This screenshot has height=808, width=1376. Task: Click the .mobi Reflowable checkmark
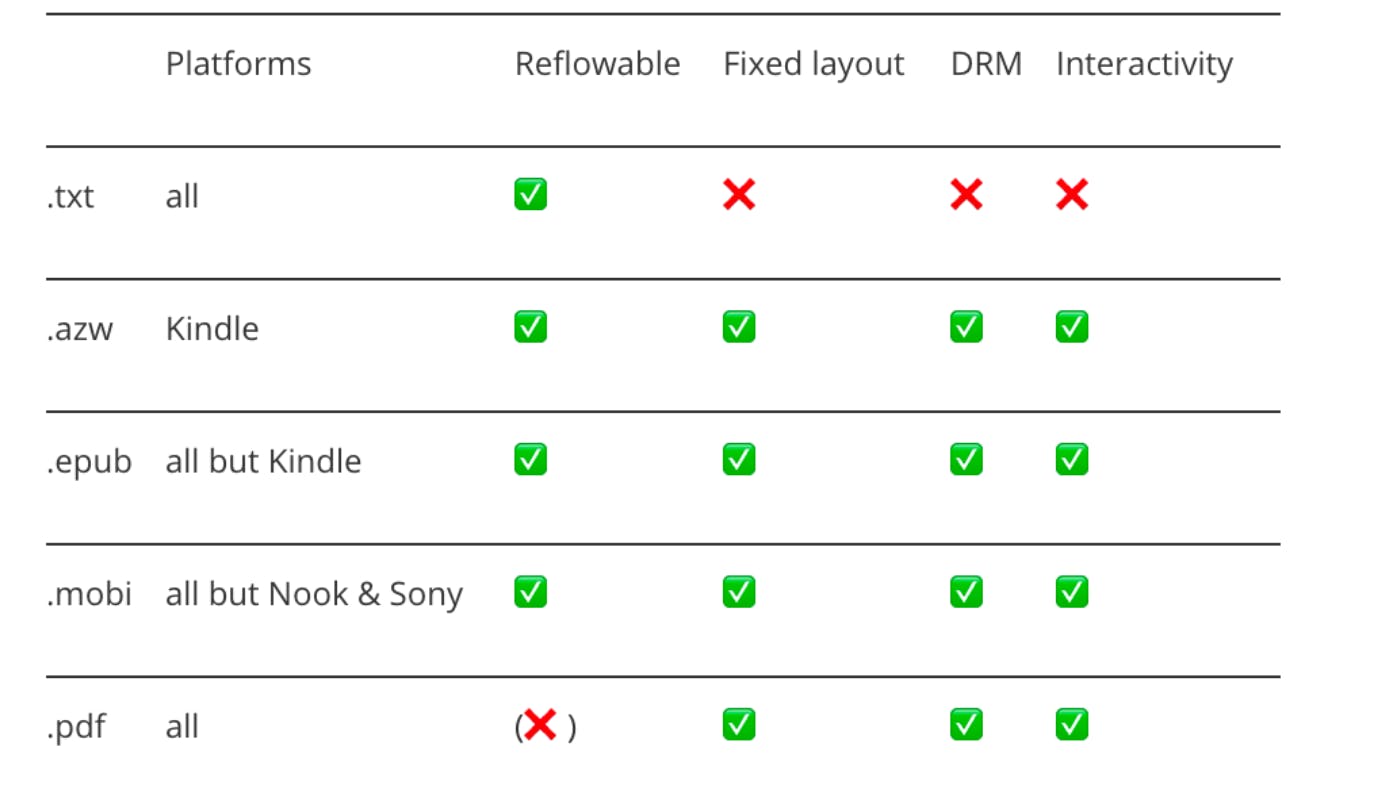pos(530,592)
